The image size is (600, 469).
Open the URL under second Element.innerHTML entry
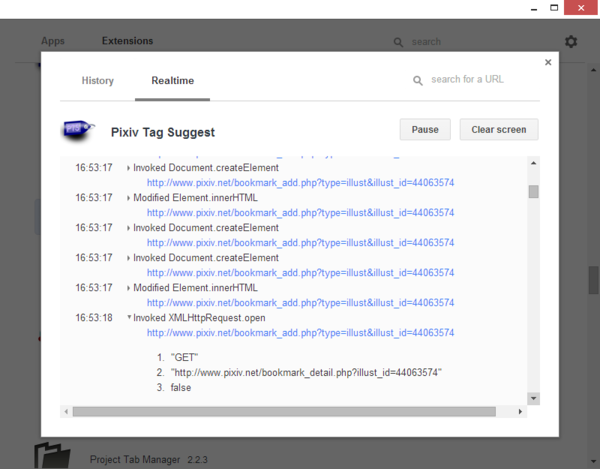[300, 303]
